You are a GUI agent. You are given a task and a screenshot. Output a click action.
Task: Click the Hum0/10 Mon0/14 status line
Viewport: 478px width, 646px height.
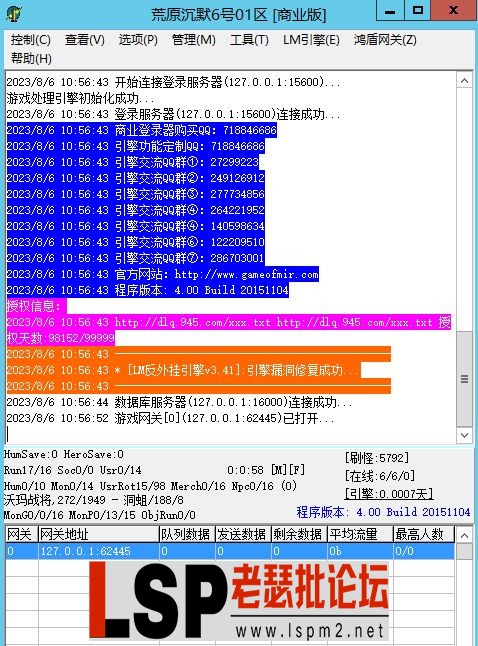click(x=150, y=486)
